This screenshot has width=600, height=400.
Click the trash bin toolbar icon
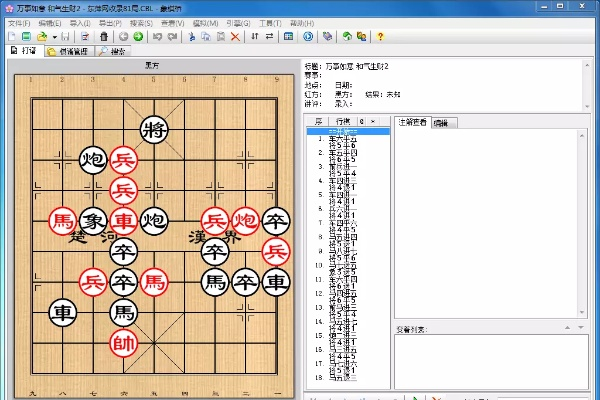coord(102,37)
